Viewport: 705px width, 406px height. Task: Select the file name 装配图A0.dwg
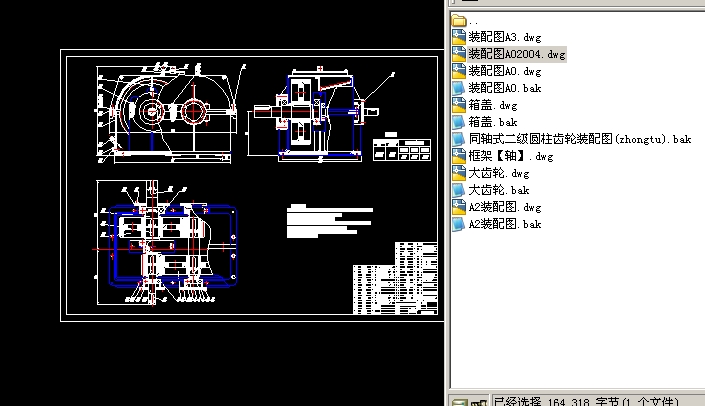click(505, 71)
